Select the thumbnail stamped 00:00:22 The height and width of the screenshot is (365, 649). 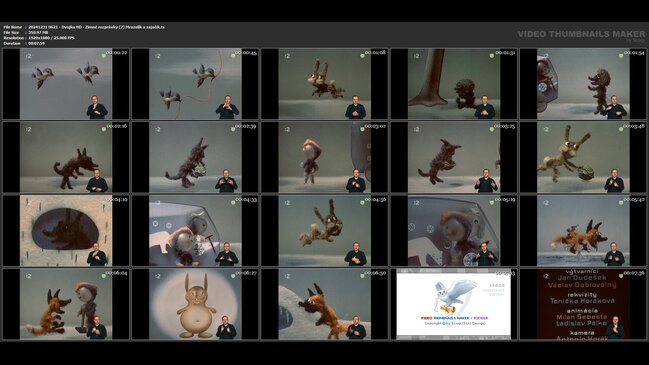coord(66,84)
